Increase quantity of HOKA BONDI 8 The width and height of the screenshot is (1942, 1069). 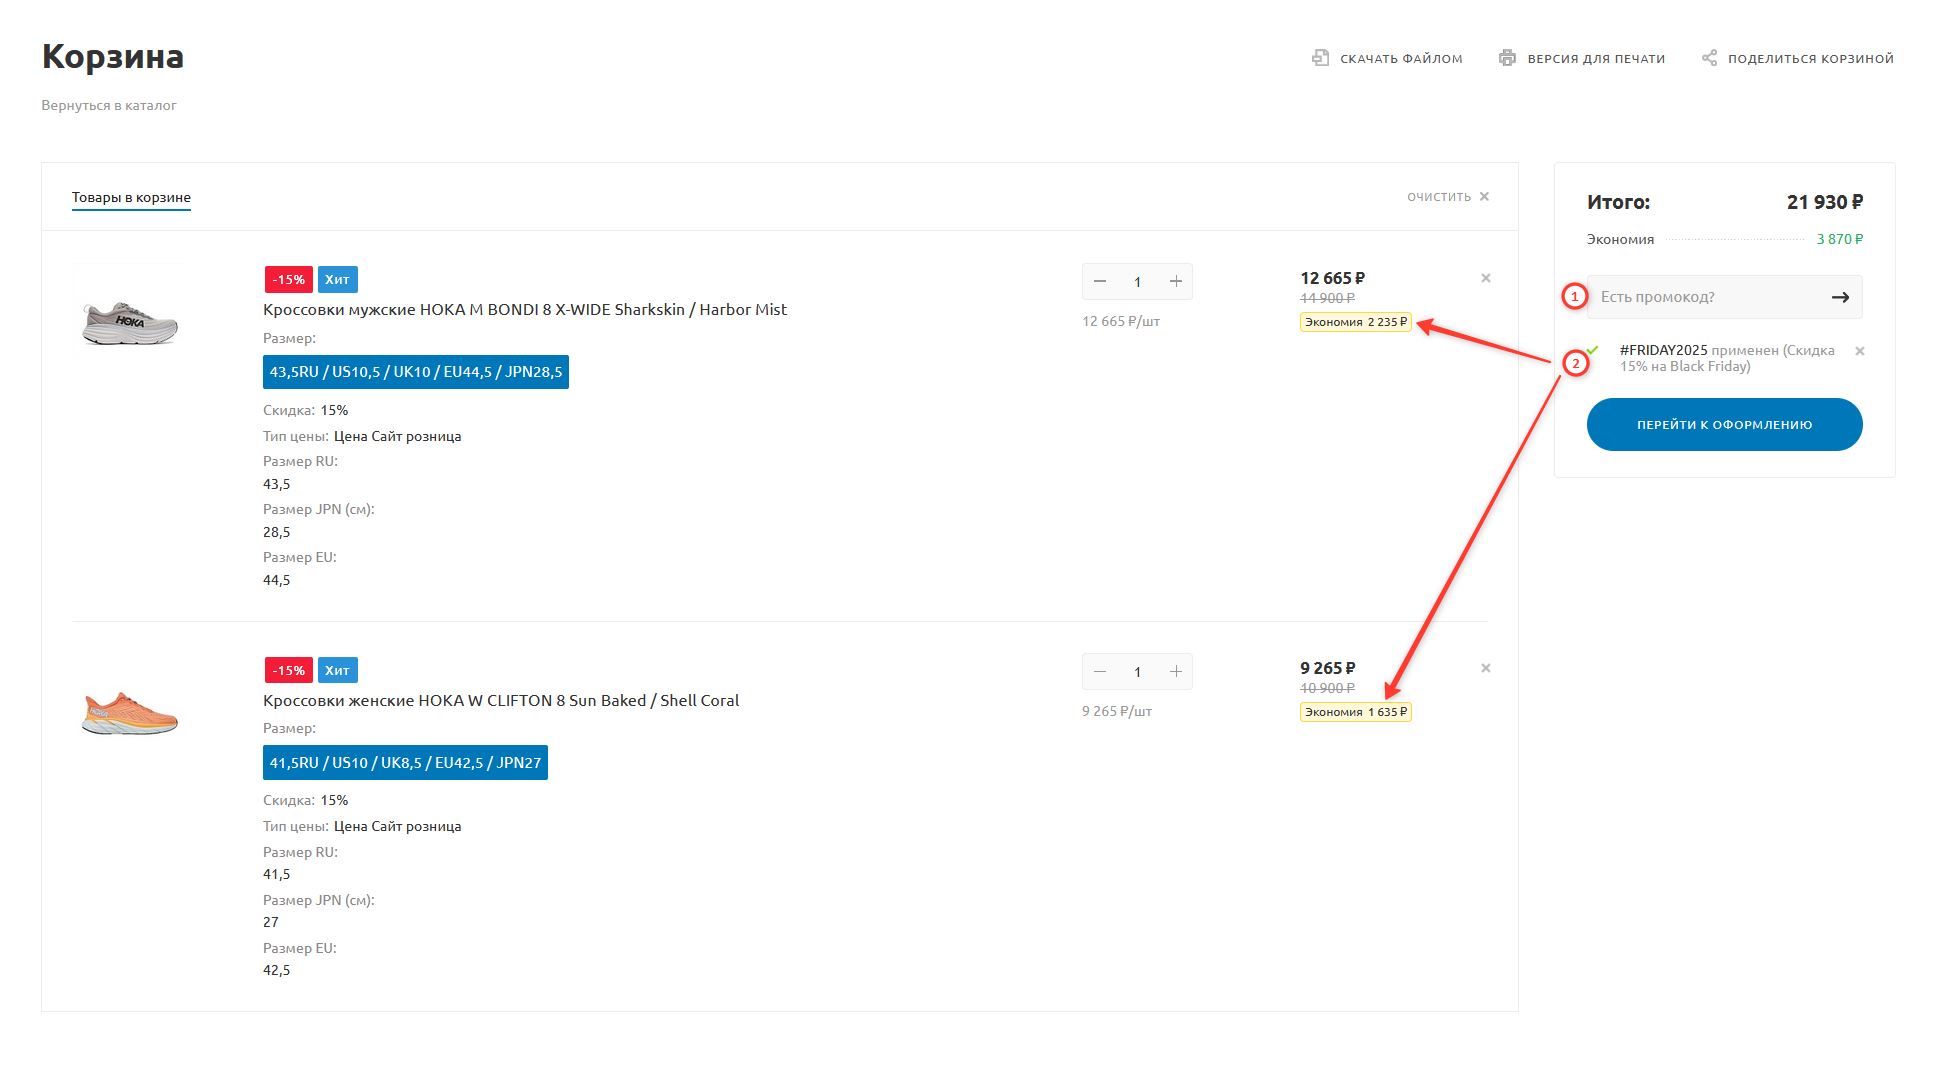click(1175, 282)
